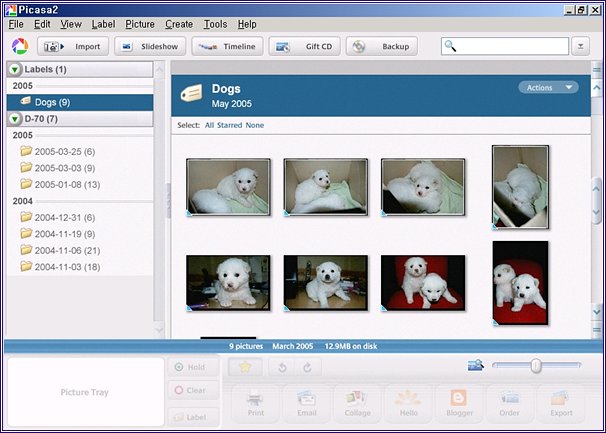Open the Timeline view
Image resolution: width=606 pixels, height=433 pixels.
(x=227, y=46)
